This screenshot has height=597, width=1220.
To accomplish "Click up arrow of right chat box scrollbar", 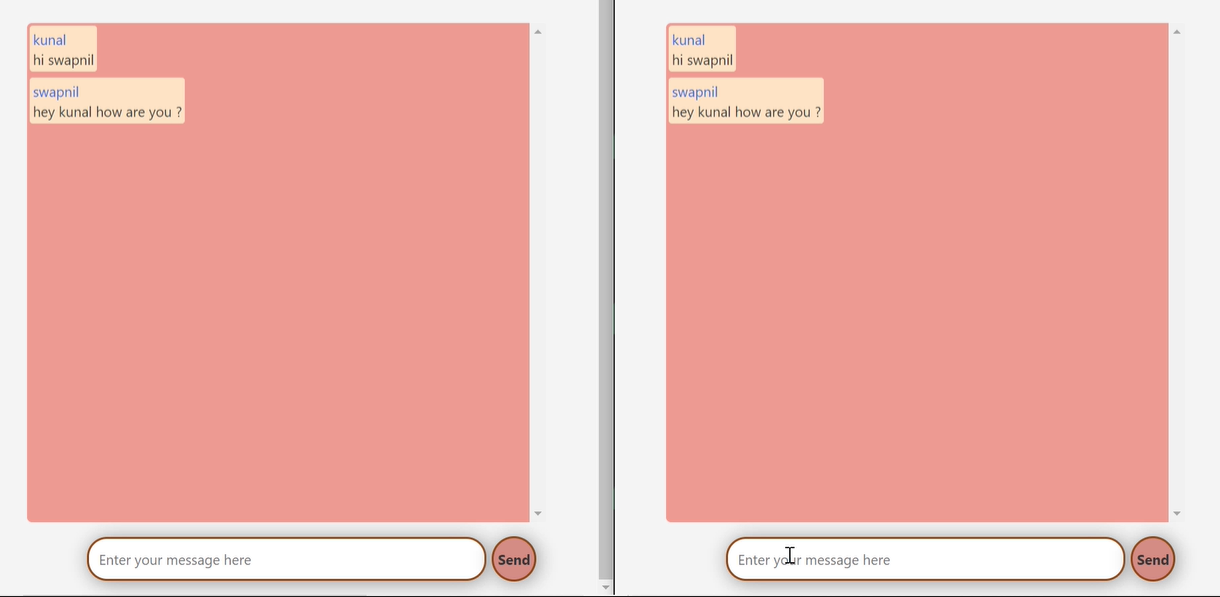I will (1176, 32).
